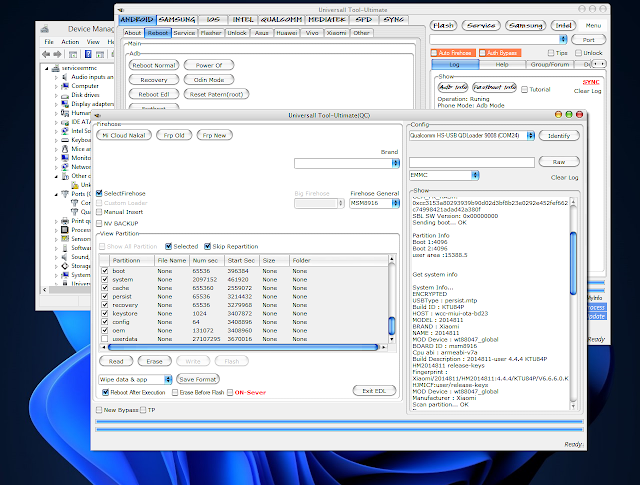The height and width of the screenshot is (485, 640).
Task: Click the Frp New button
Action: [214, 135]
